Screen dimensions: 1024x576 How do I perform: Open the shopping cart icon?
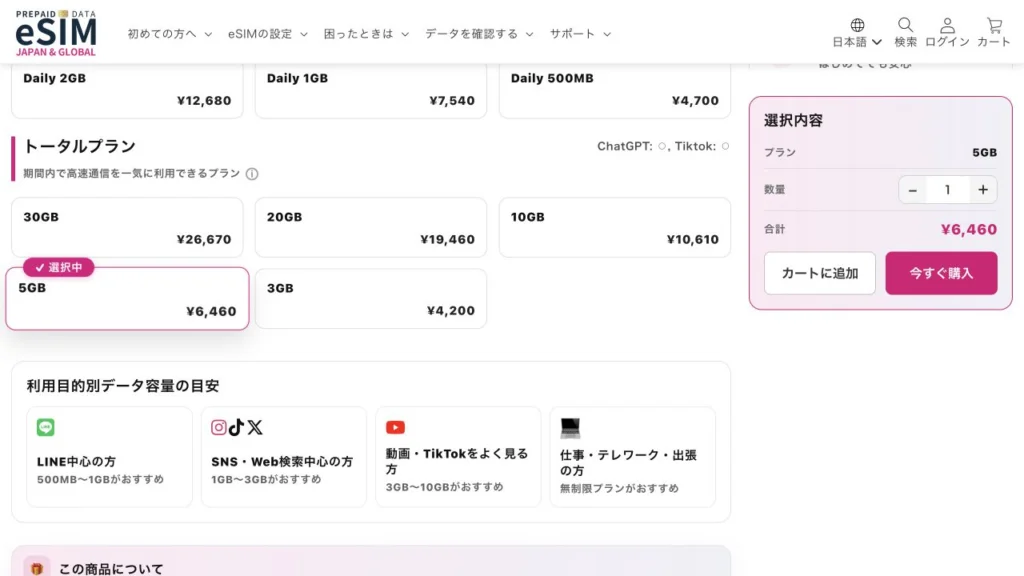click(x=994, y=25)
